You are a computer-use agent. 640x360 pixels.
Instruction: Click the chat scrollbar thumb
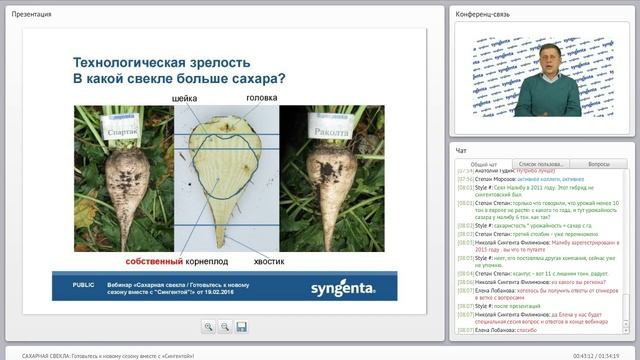[x=626, y=307]
